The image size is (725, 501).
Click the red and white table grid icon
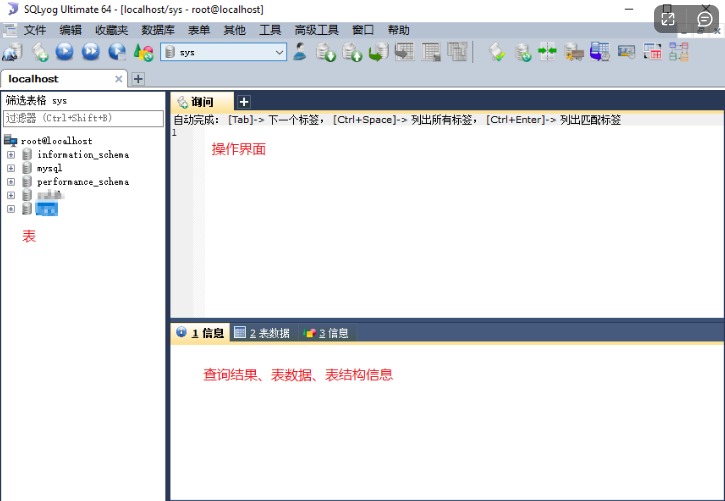652,52
